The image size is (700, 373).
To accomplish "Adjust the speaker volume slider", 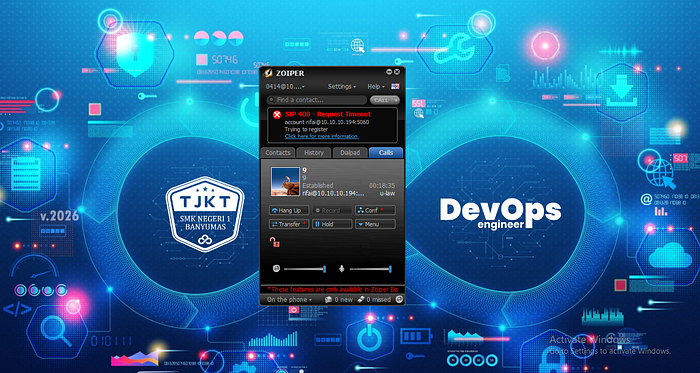I will (304, 269).
